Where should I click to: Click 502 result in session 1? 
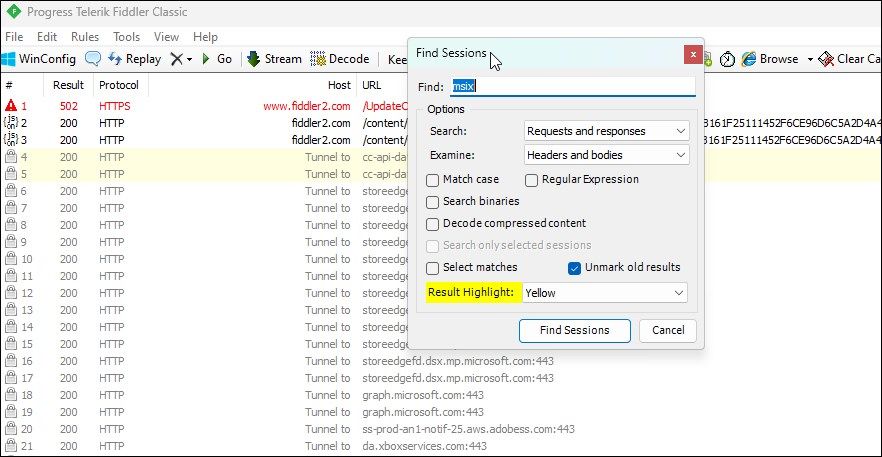69,106
